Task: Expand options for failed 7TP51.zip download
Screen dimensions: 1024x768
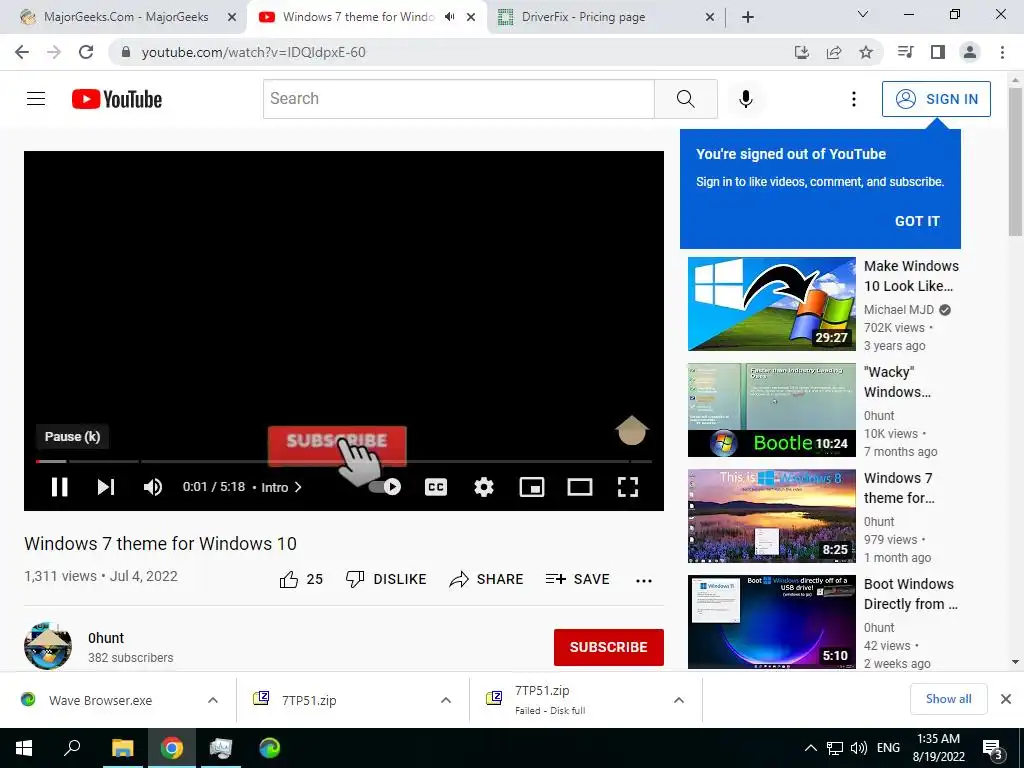Action: [x=679, y=700]
